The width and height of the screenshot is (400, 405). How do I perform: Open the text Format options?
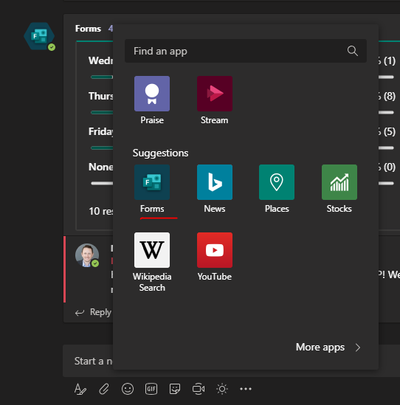80,389
